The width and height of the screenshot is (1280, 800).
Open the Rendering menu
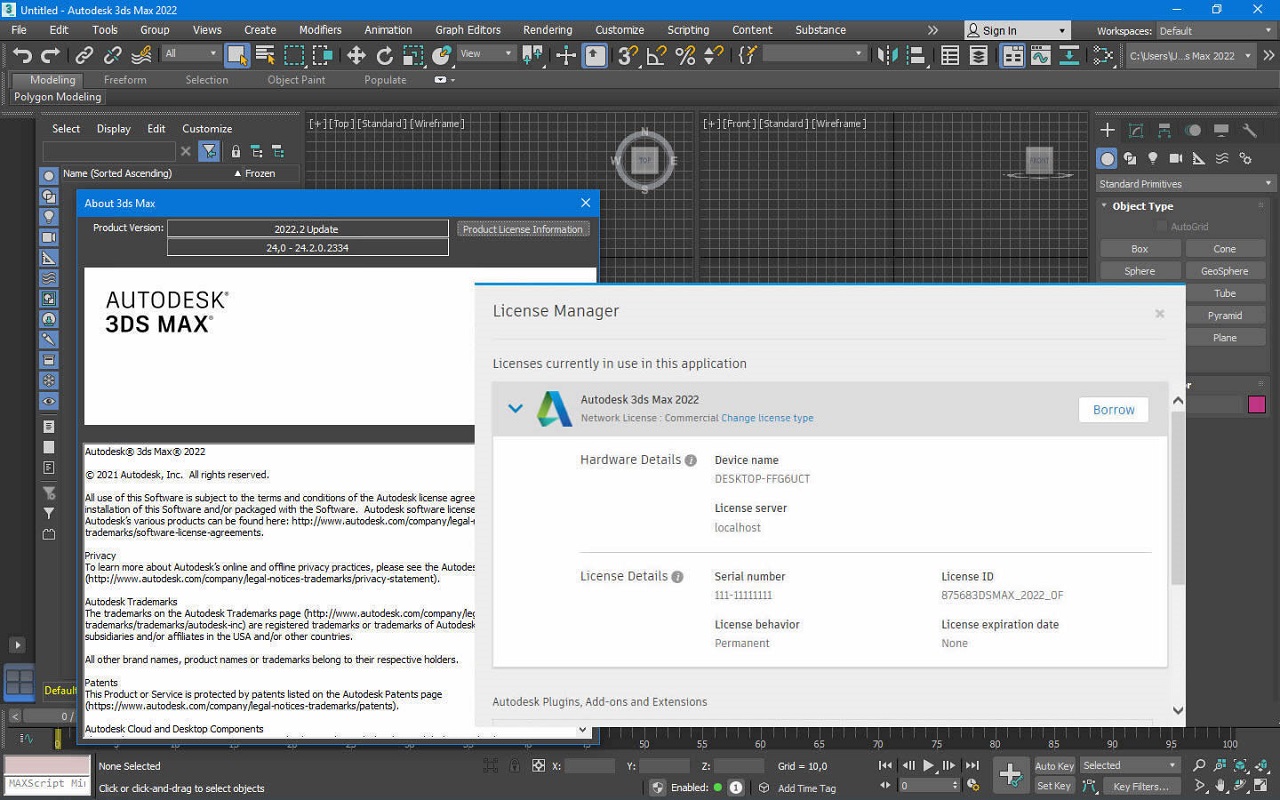point(547,30)
